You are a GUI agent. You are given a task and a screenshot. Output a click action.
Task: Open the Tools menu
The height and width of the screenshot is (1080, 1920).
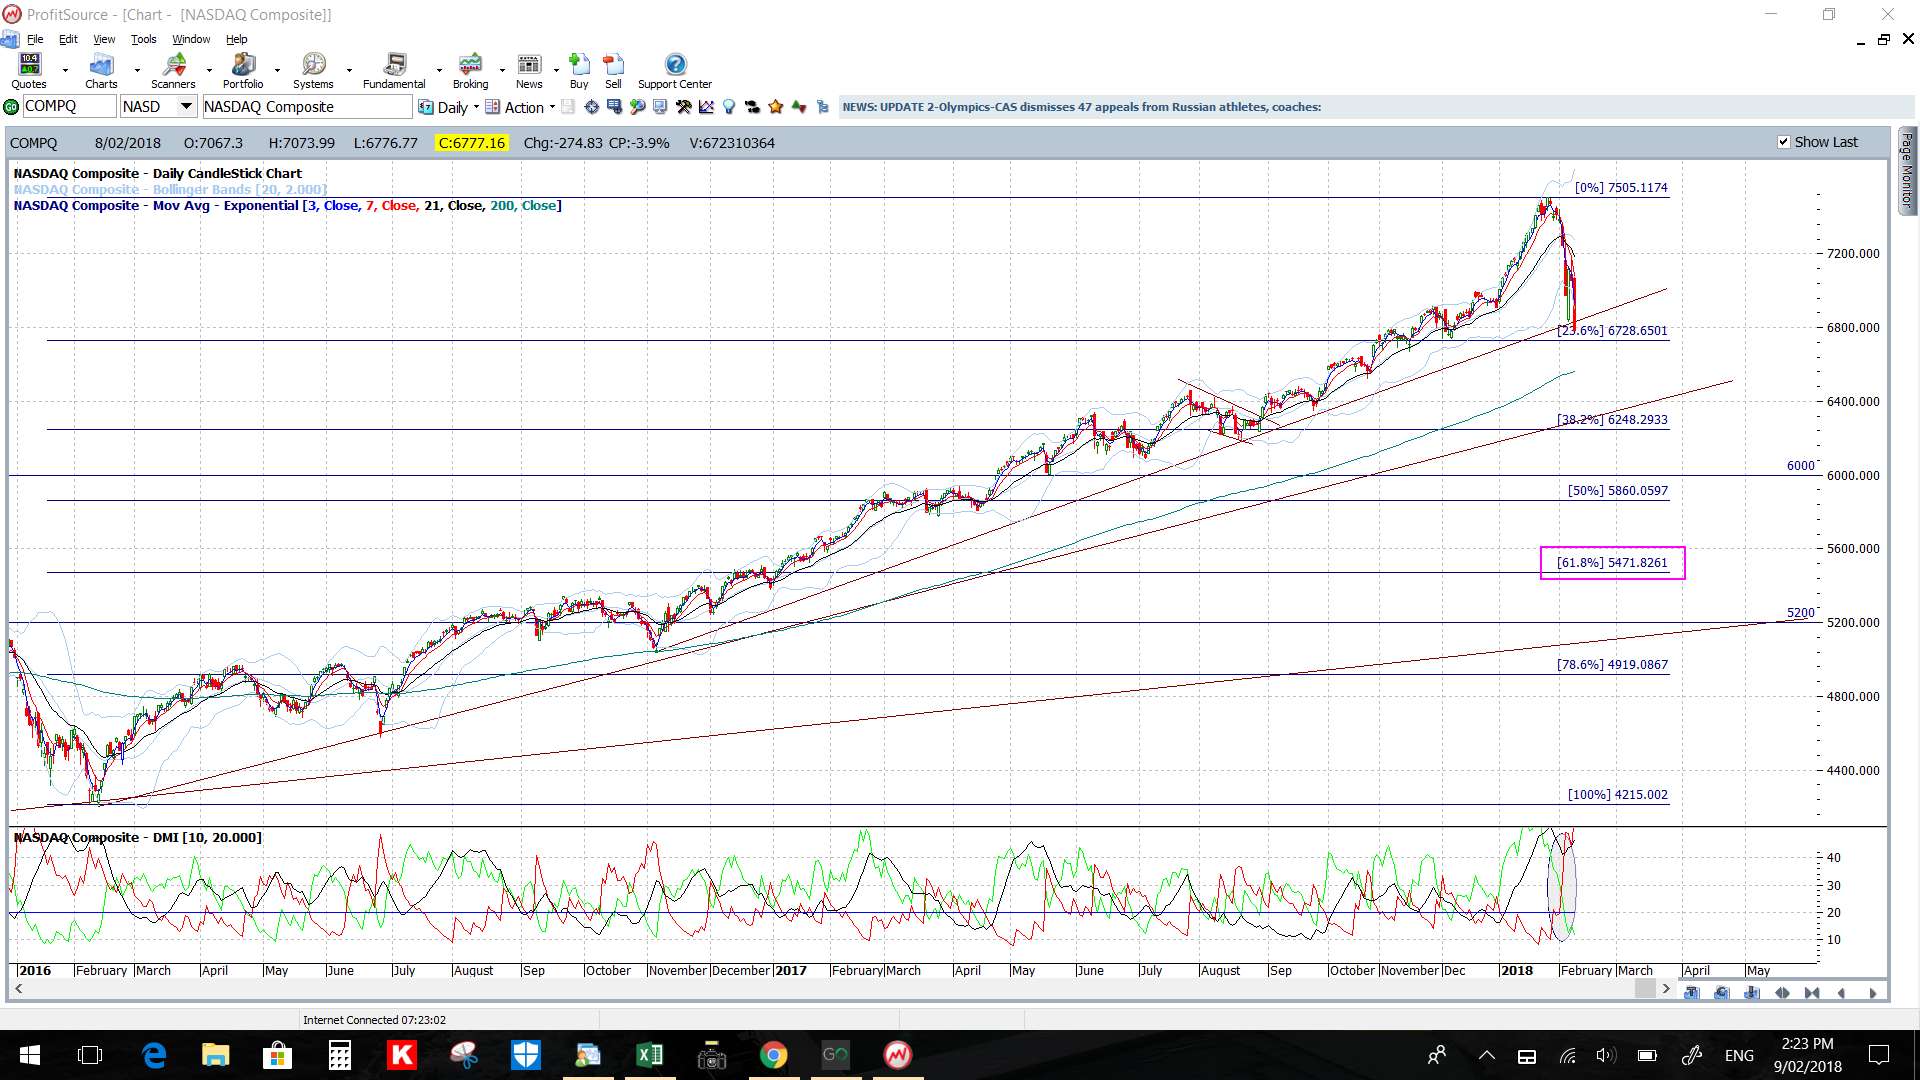143,39
